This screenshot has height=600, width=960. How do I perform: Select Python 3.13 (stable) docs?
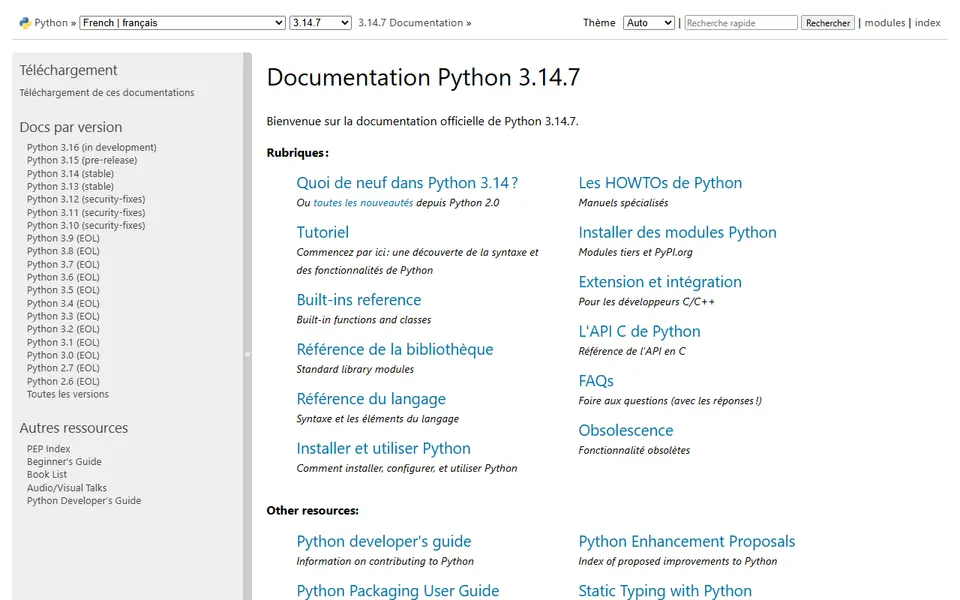(x=70, y=187)
